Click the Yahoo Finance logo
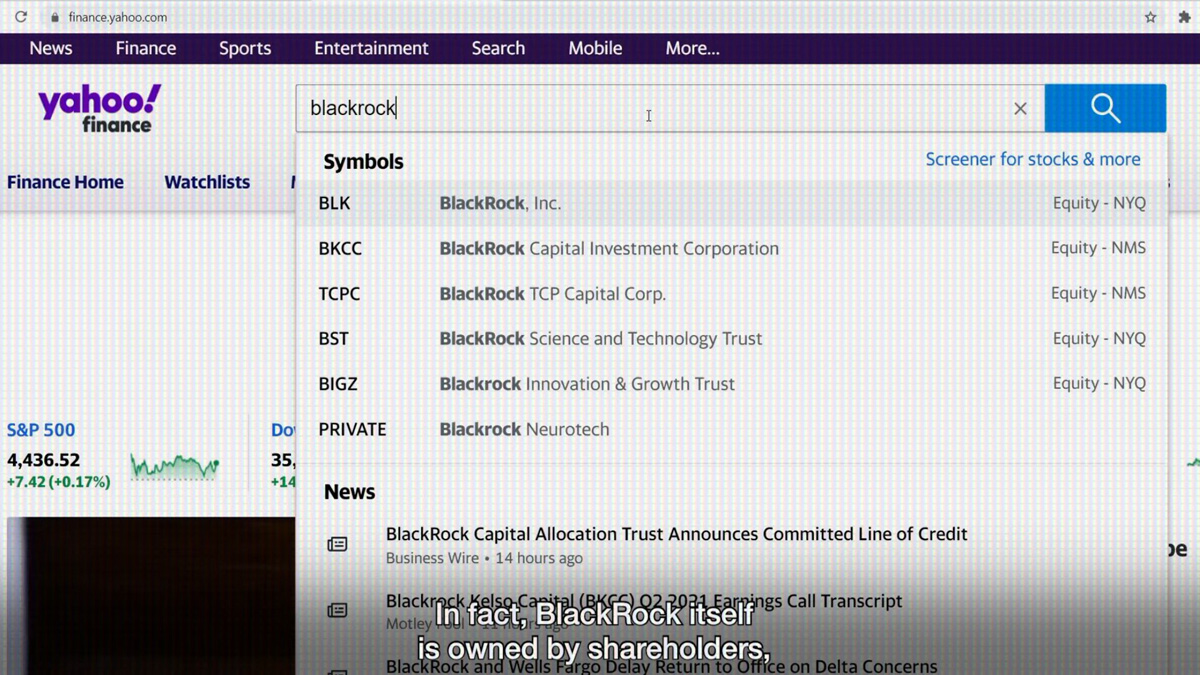This screenshot has height=675, width=1200. click(x=99, y=108)
